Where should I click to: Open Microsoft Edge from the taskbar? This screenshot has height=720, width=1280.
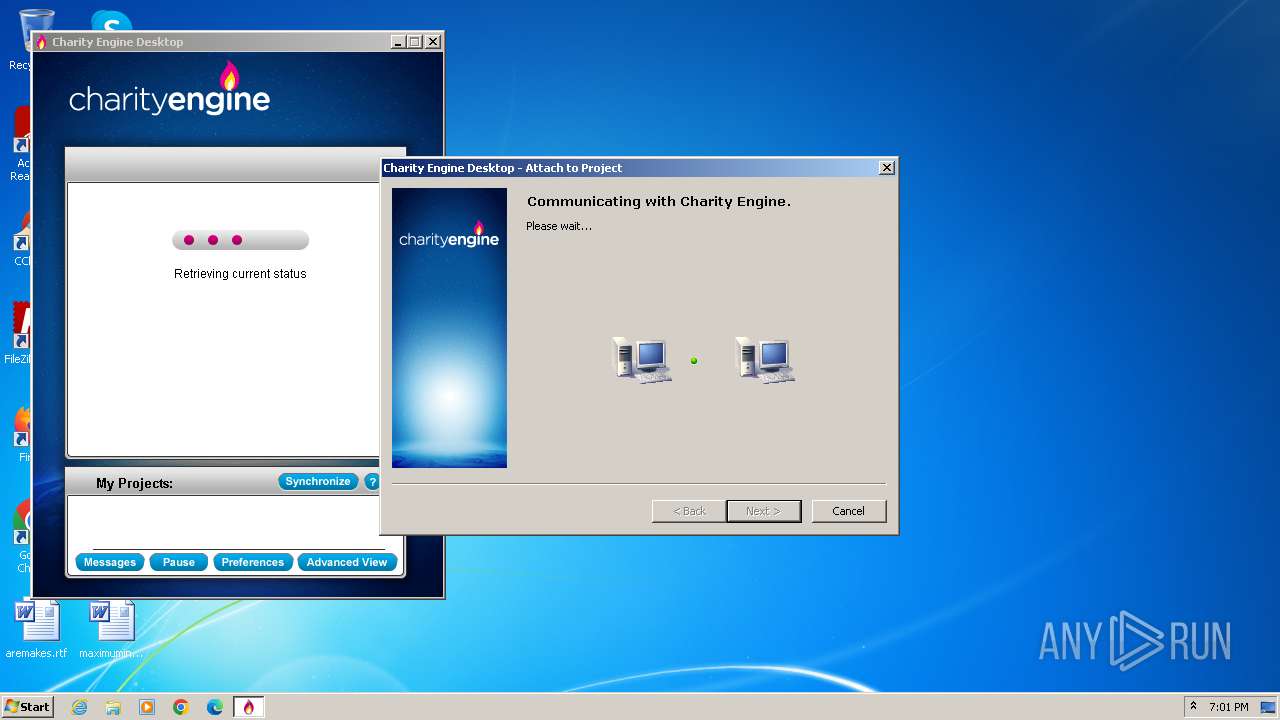[215, 707]
